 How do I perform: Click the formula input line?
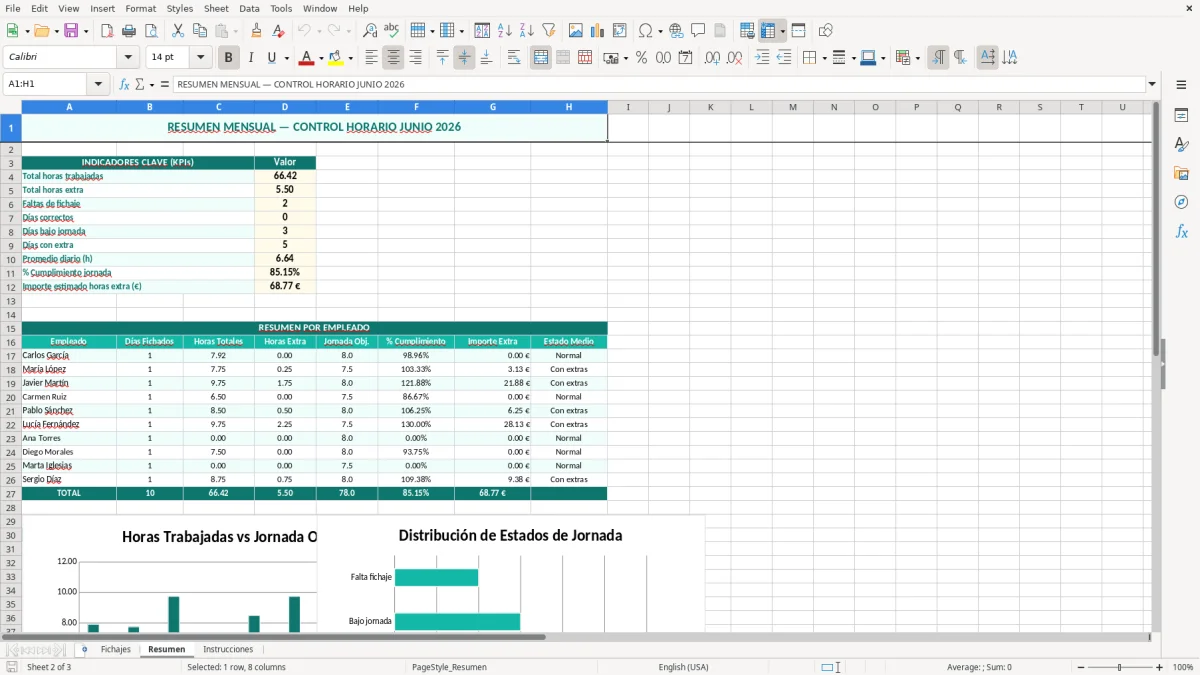(x=658, y=85)
